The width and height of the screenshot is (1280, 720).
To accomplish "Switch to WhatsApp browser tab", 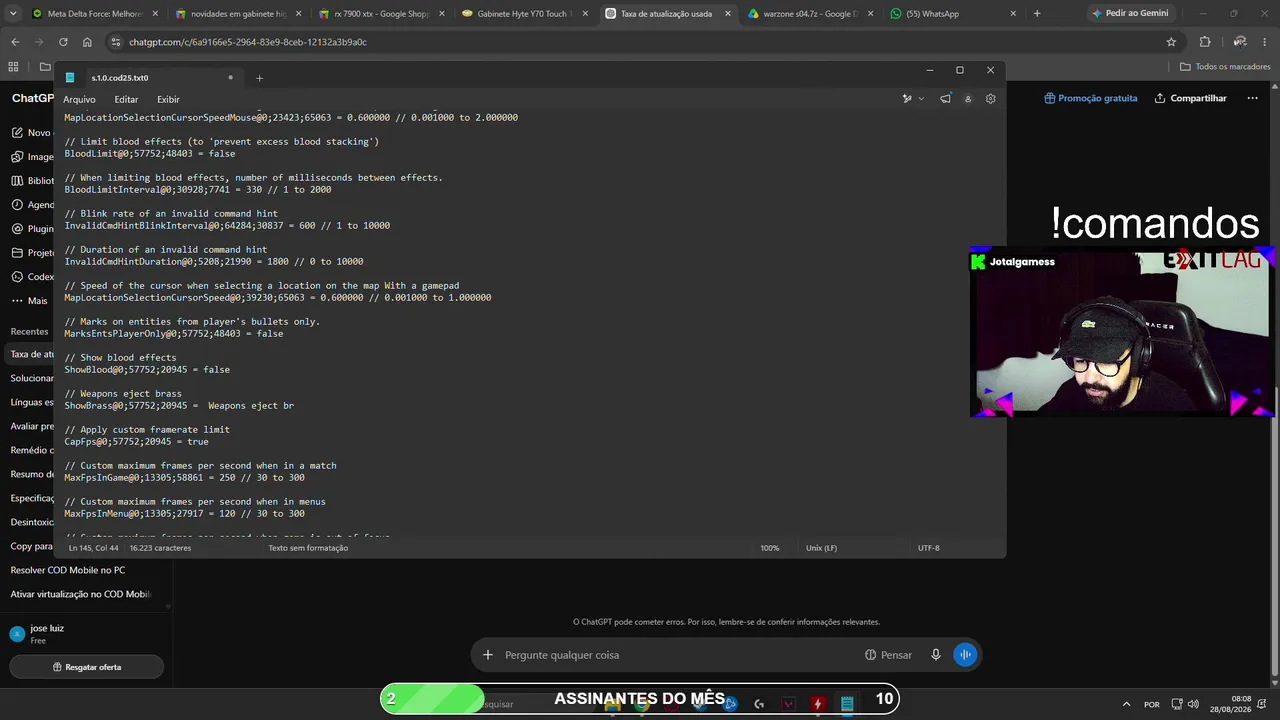I will 950,14.
